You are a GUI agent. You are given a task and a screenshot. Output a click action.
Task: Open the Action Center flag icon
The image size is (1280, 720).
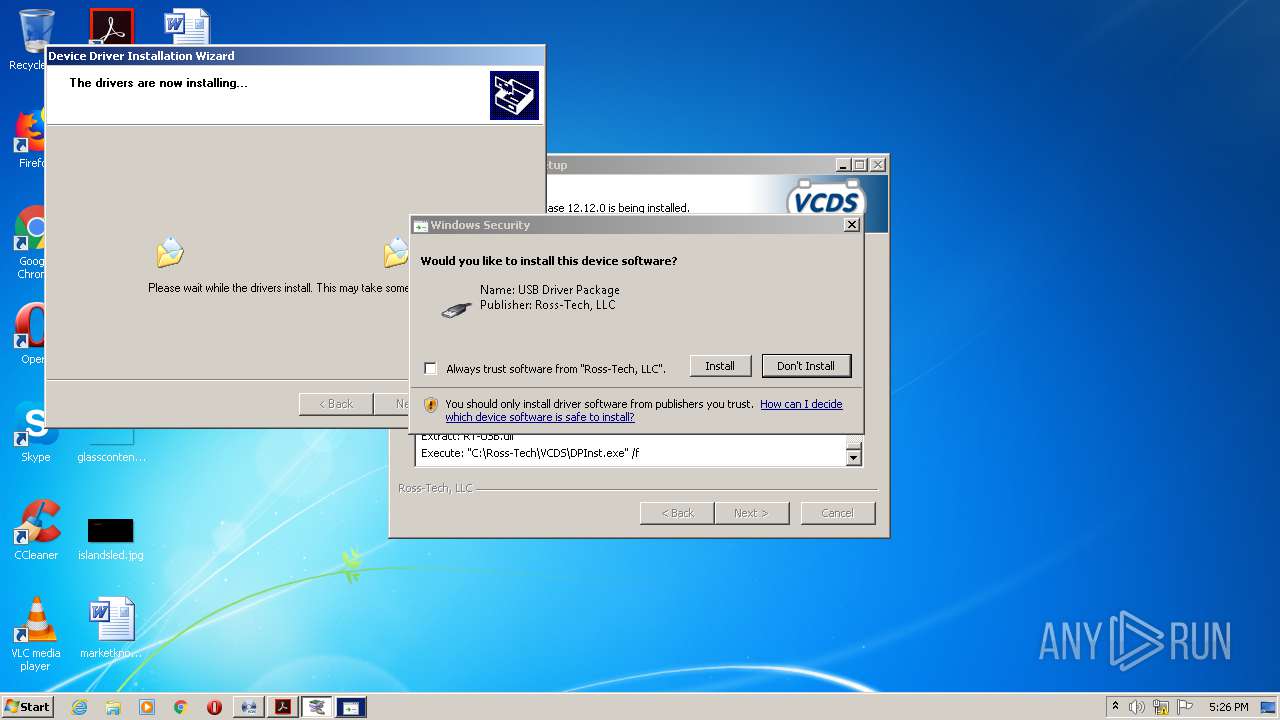(x=1184, y=707)
